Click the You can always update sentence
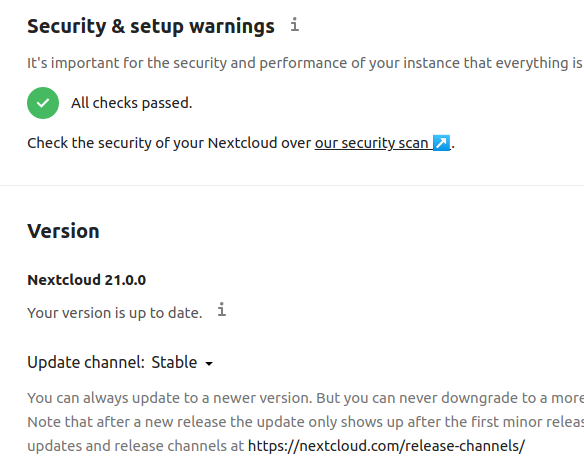 click(305, 398)
